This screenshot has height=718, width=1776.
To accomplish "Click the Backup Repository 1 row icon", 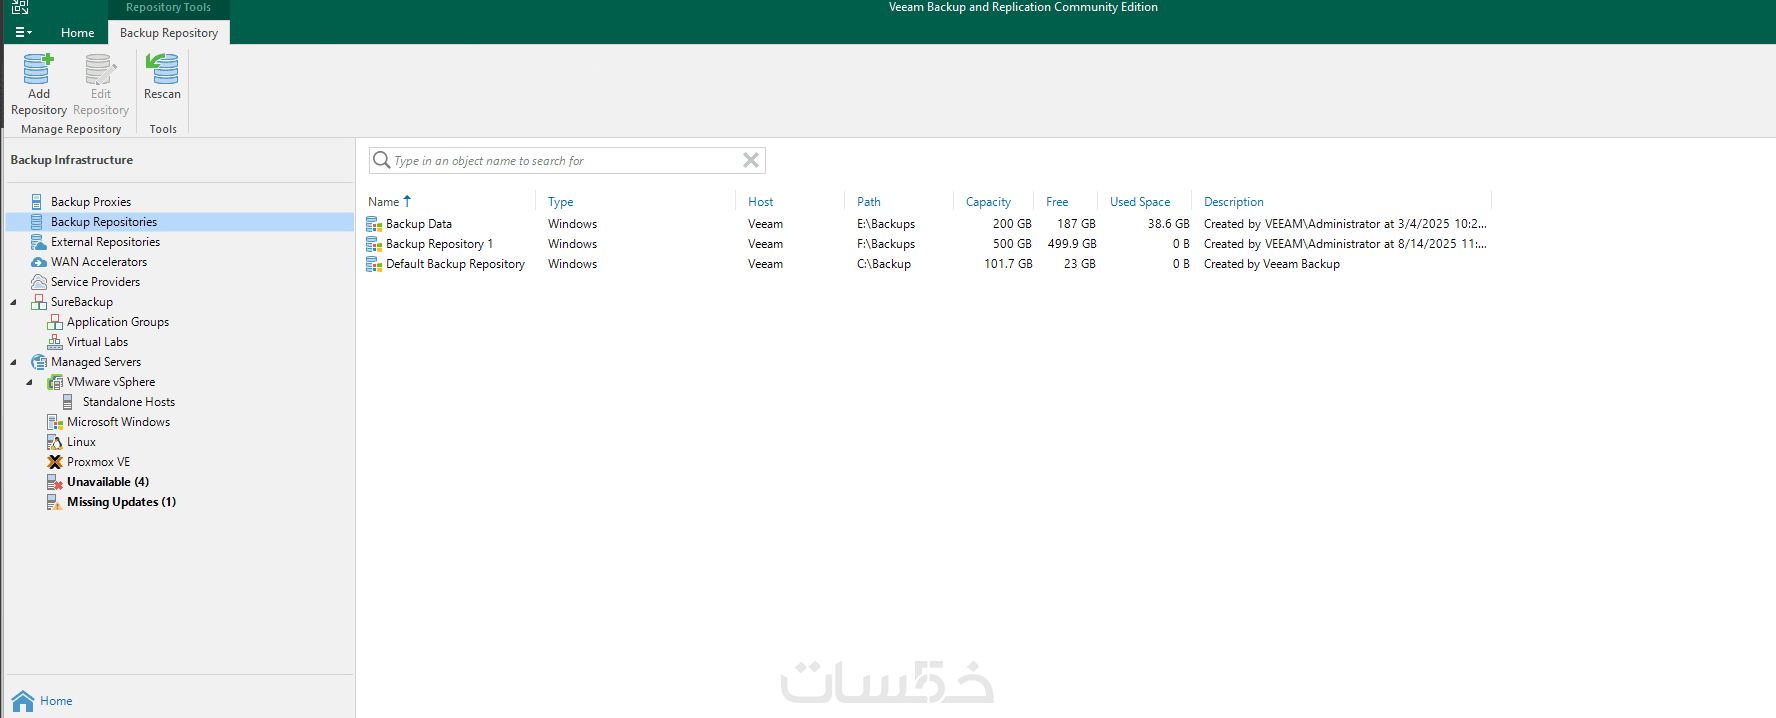I will [x=374, y=244].
